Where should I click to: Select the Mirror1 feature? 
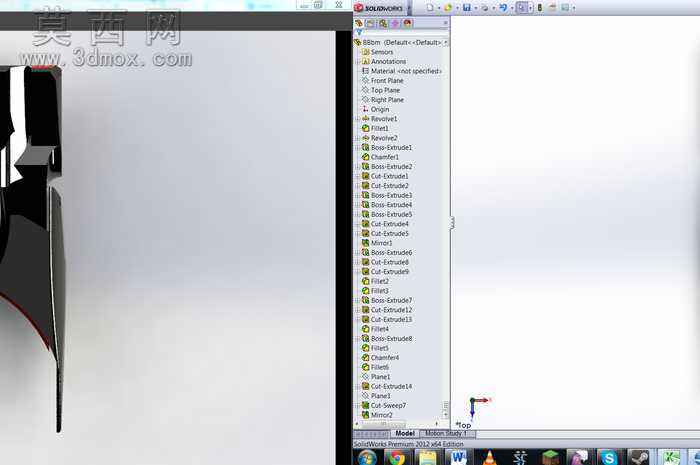coord(377,243)
